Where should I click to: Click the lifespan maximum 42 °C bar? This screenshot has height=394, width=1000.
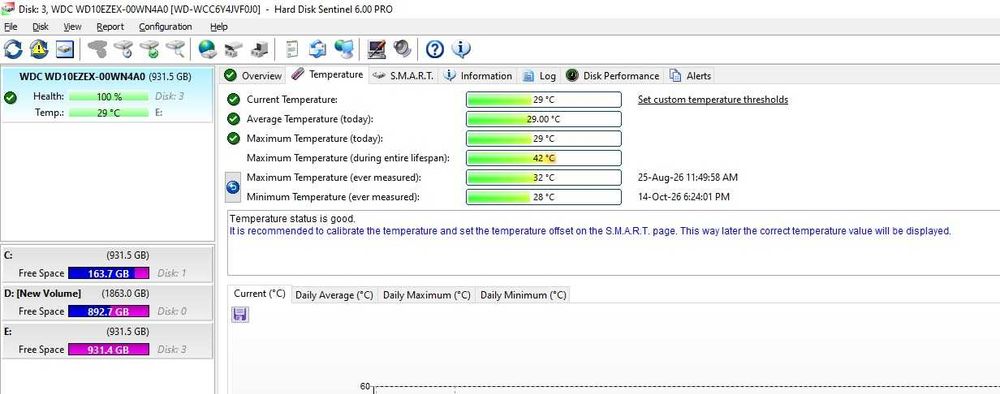point(544,158)
